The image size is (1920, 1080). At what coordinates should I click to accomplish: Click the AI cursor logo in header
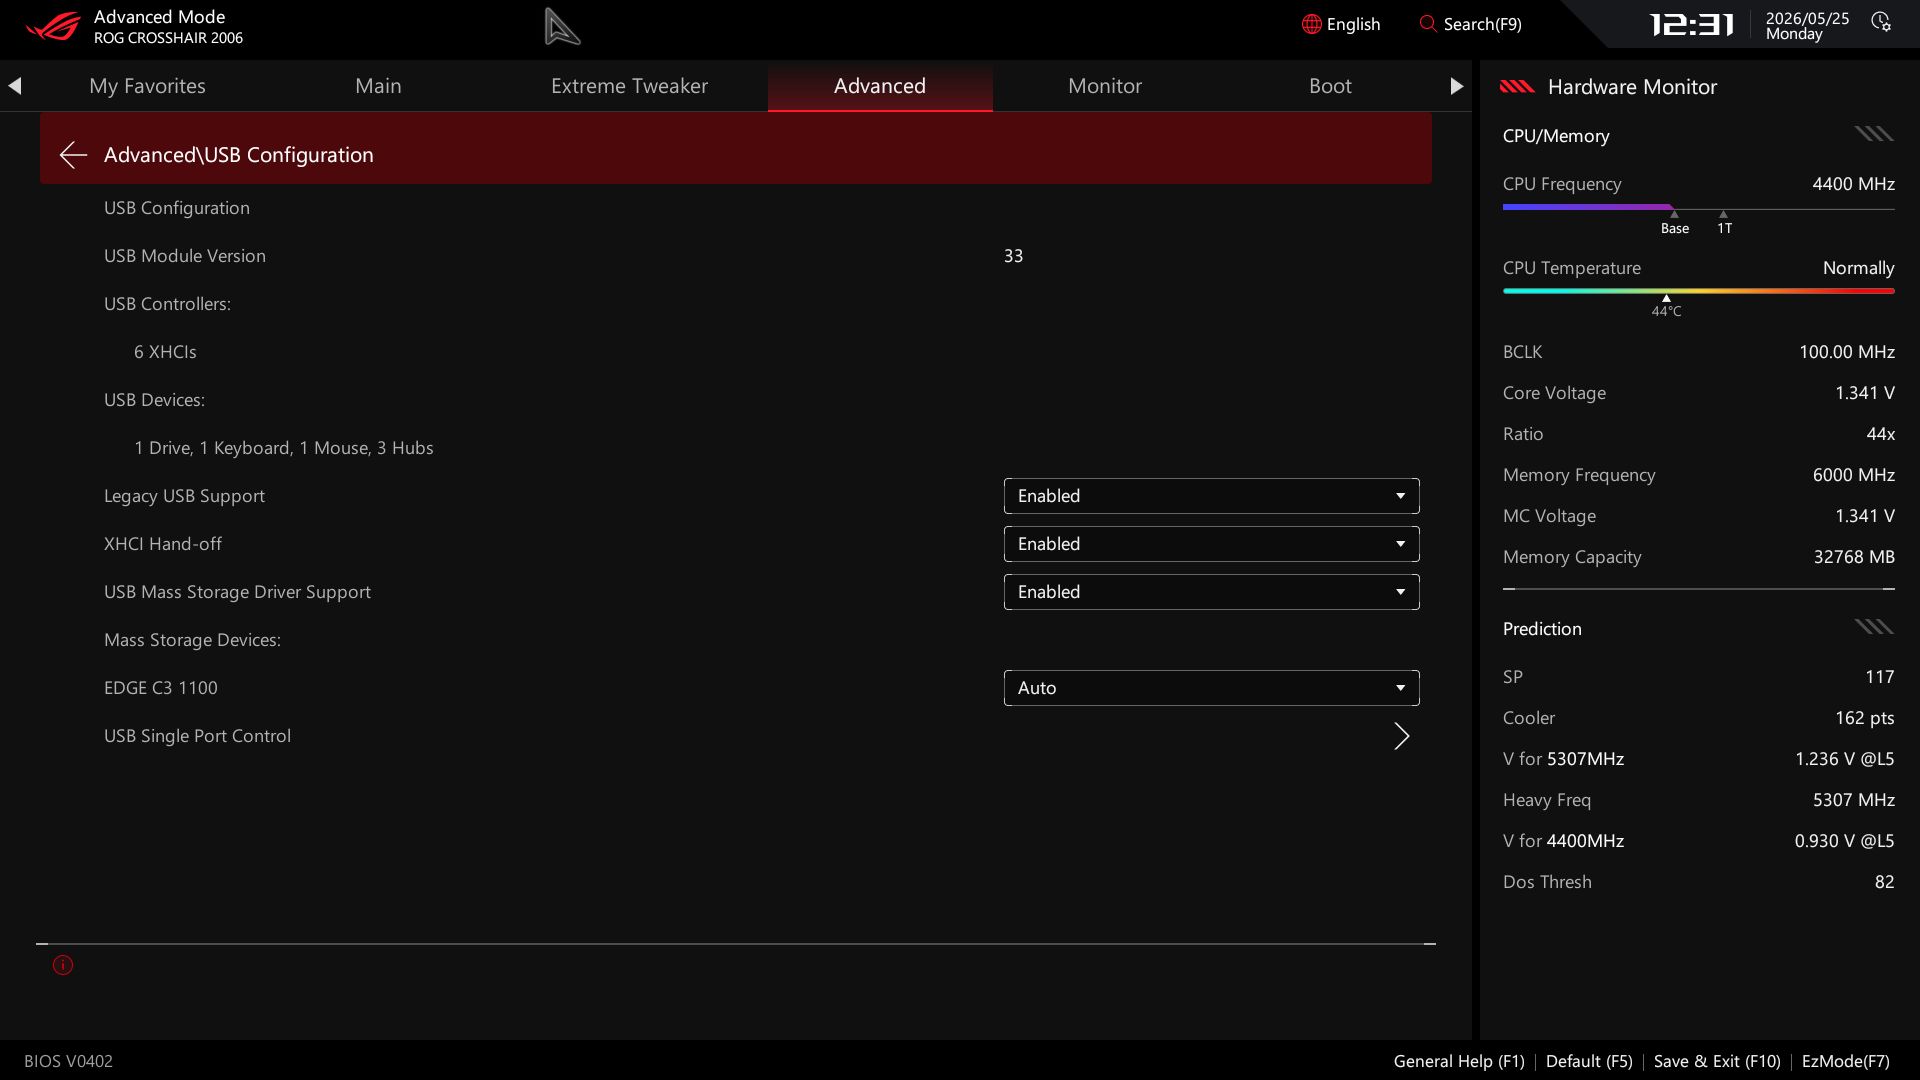point(562,27)
